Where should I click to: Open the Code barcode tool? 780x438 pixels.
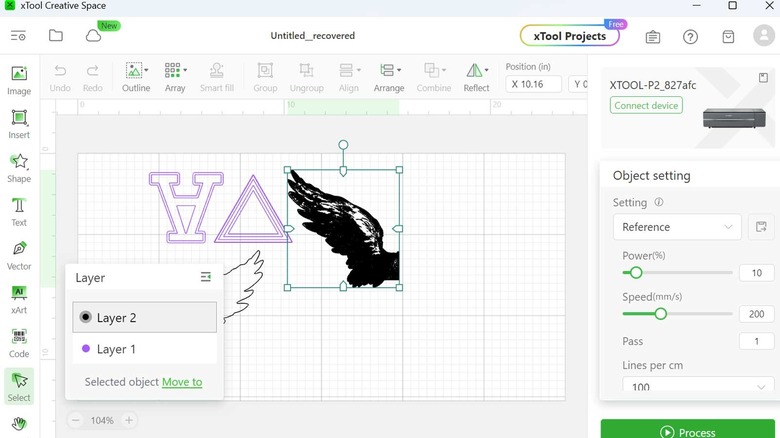click(19, 343)
